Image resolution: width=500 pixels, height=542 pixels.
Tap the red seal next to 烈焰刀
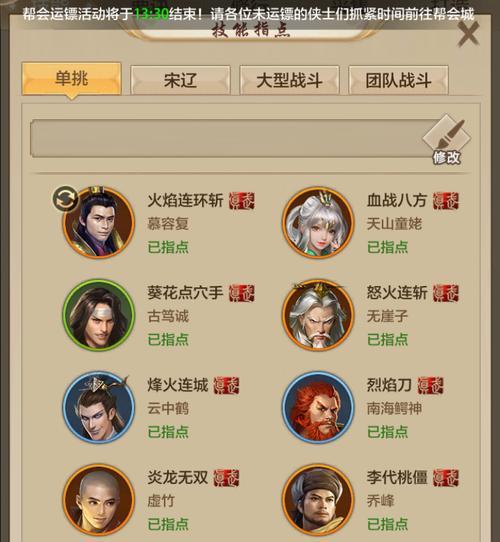[430, 385]
